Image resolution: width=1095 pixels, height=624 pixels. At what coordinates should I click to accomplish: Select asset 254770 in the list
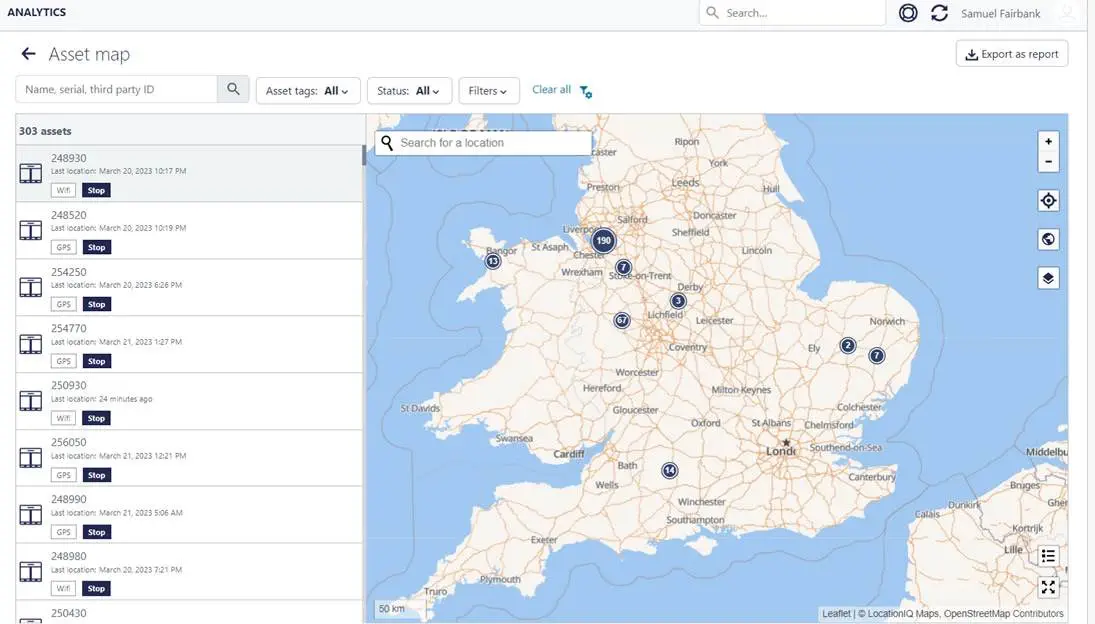point(189,344)
